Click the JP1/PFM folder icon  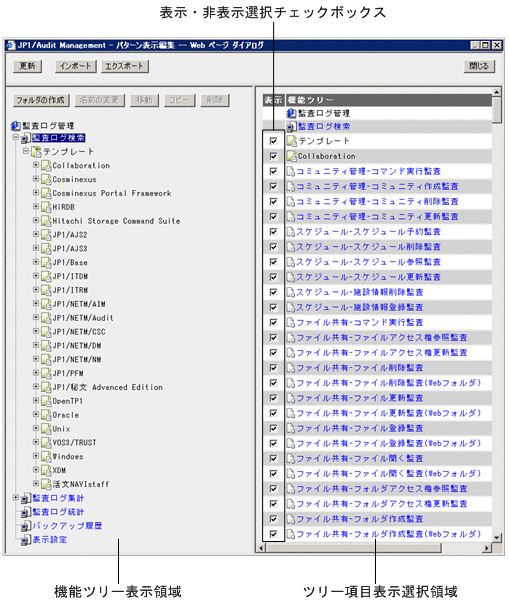click(x=46, y=374)
